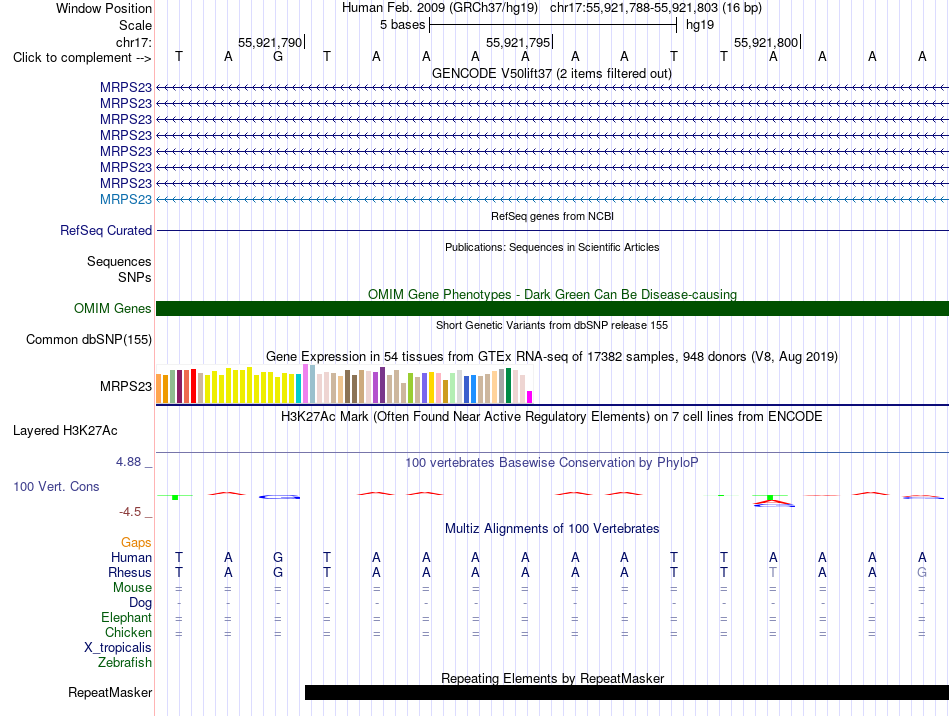
Task: Click the Scale 5 bases ruler
Action: [553, 25]
